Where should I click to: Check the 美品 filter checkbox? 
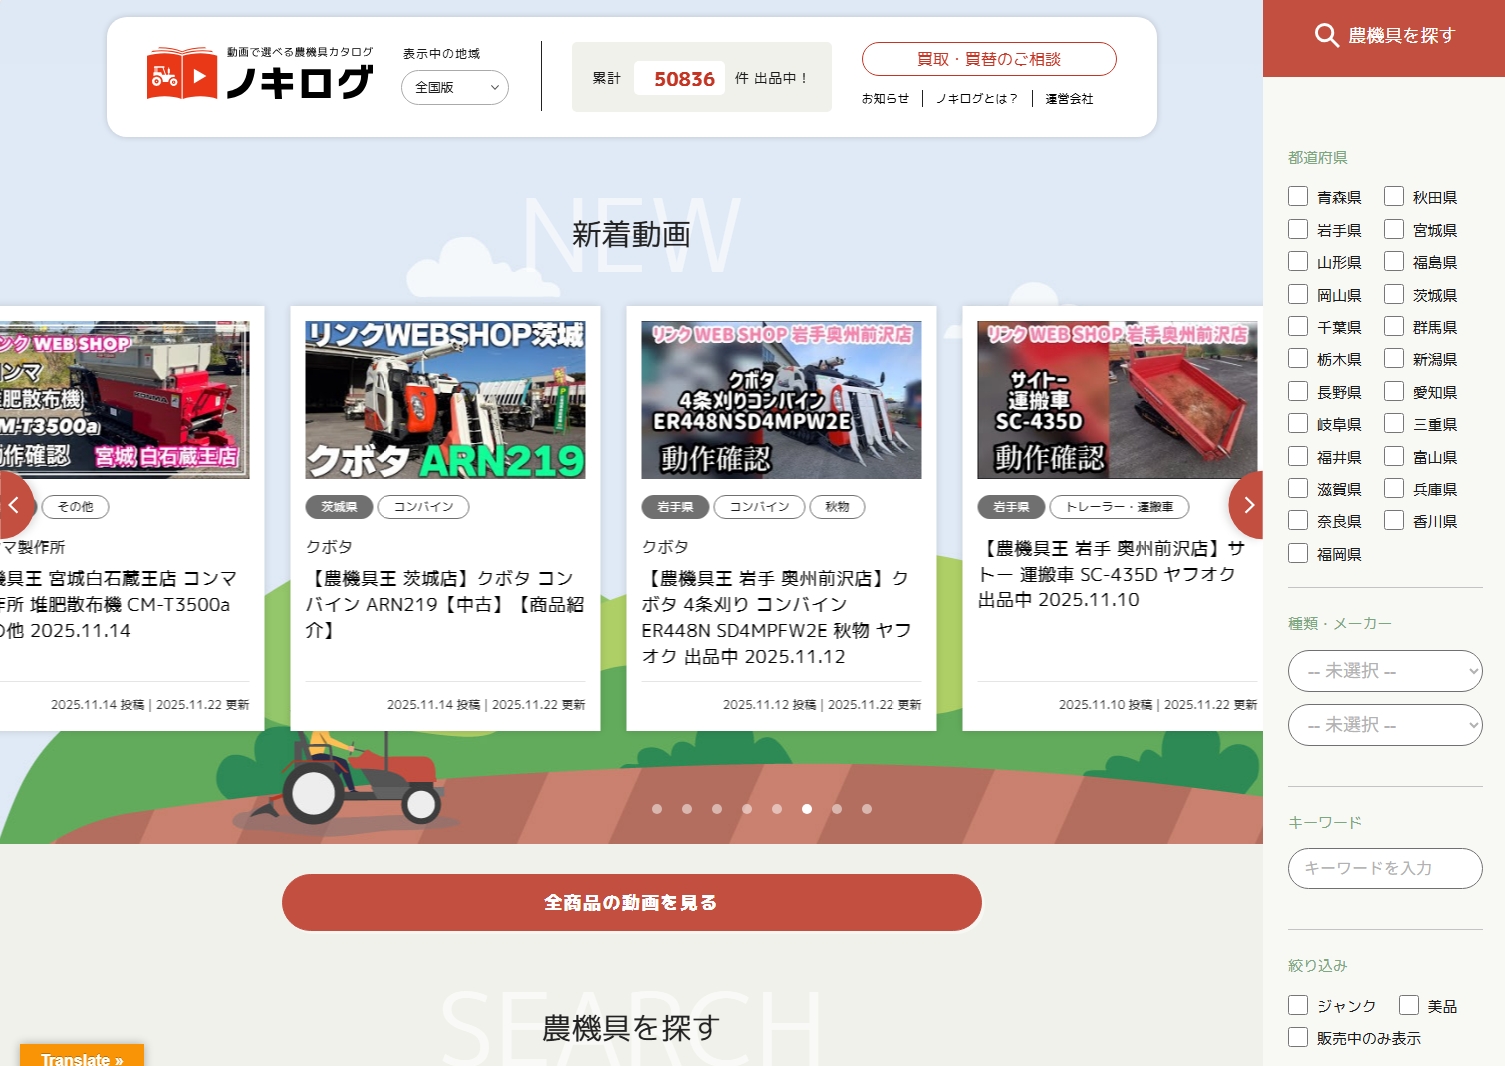point(1410,1004)
